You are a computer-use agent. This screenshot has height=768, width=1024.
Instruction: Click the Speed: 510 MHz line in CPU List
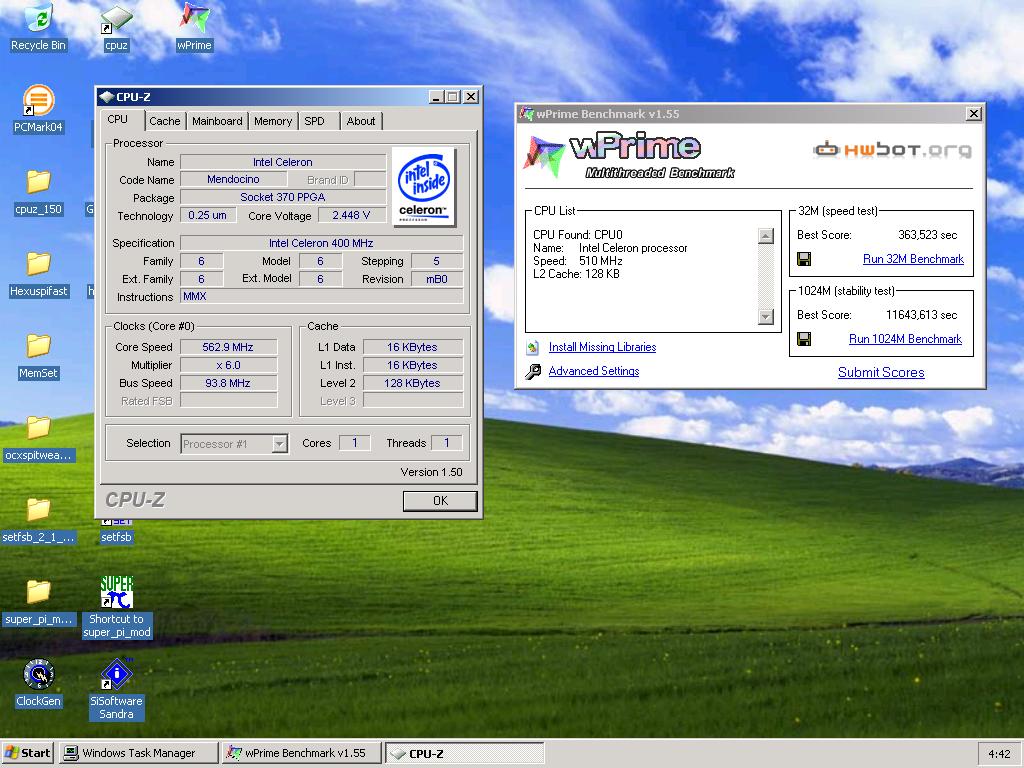point(577,261)
